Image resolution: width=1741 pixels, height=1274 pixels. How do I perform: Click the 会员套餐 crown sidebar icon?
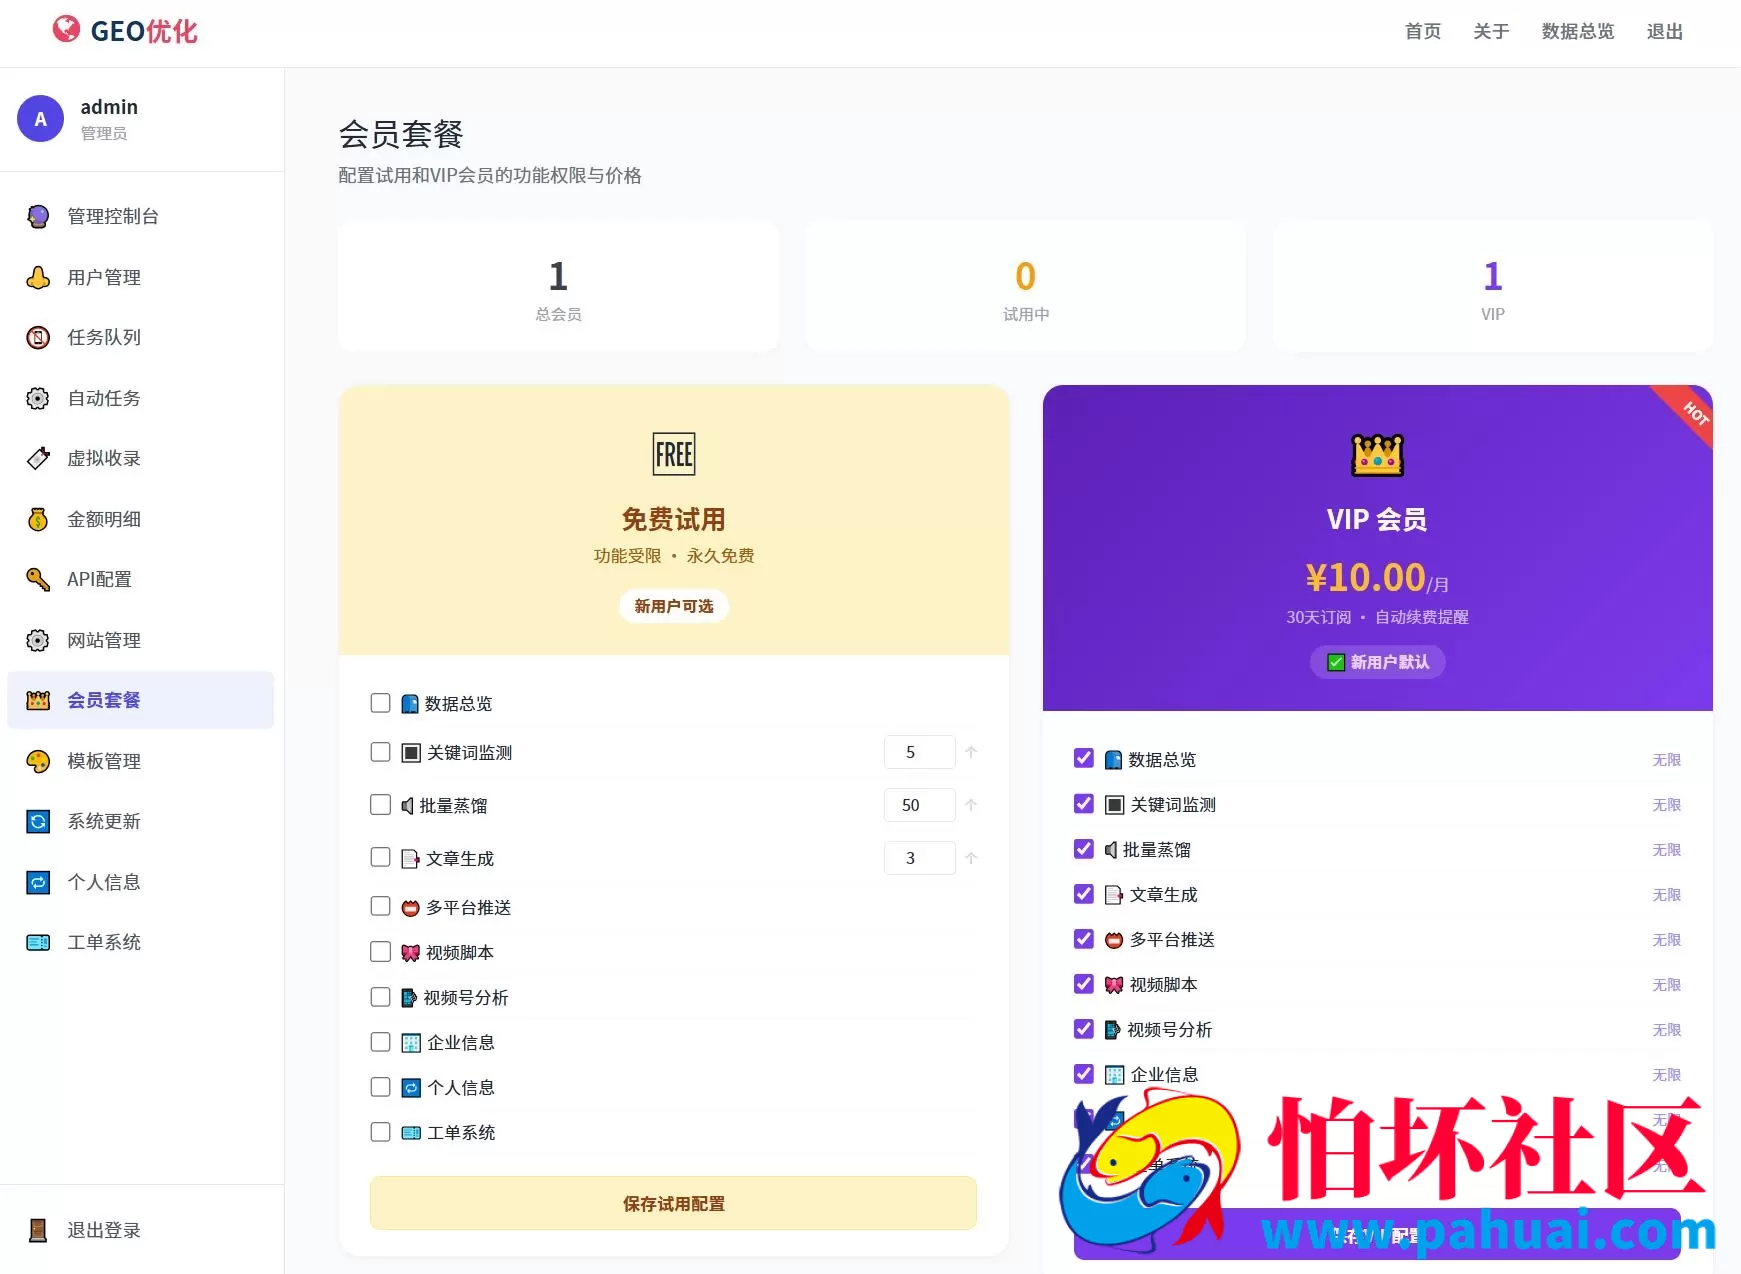tap(38, 700)
